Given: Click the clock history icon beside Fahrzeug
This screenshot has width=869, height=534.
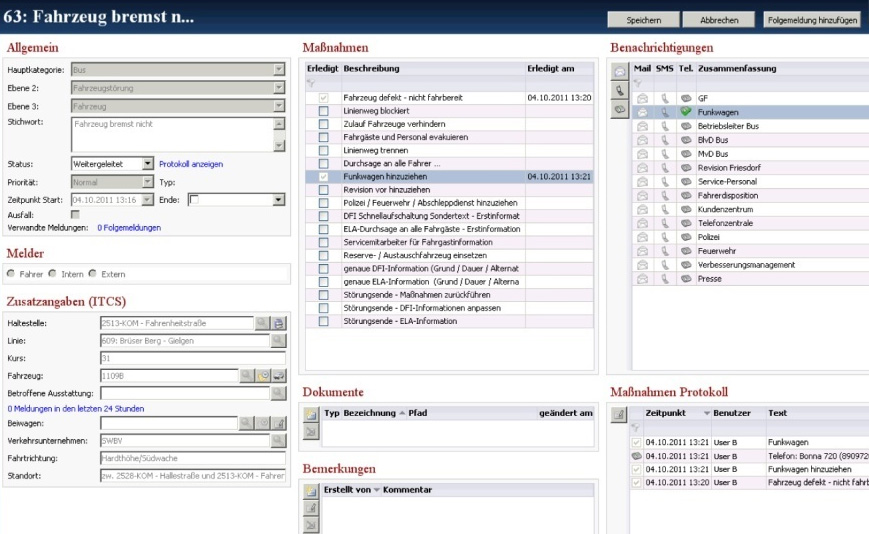Looking at the screenshot, I should (x=263, y=376).
